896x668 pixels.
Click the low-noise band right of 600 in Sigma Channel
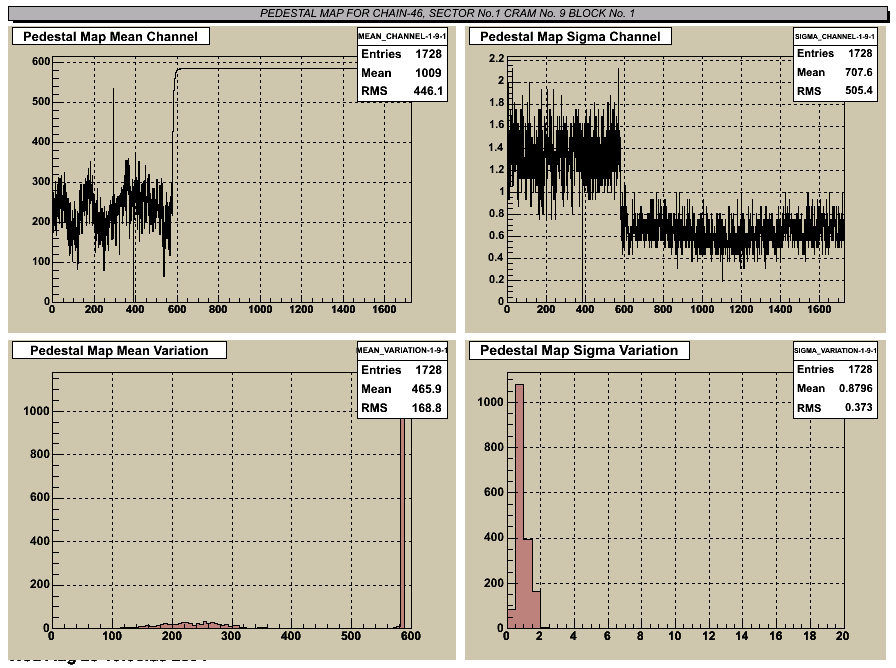(x=733, y=231)
